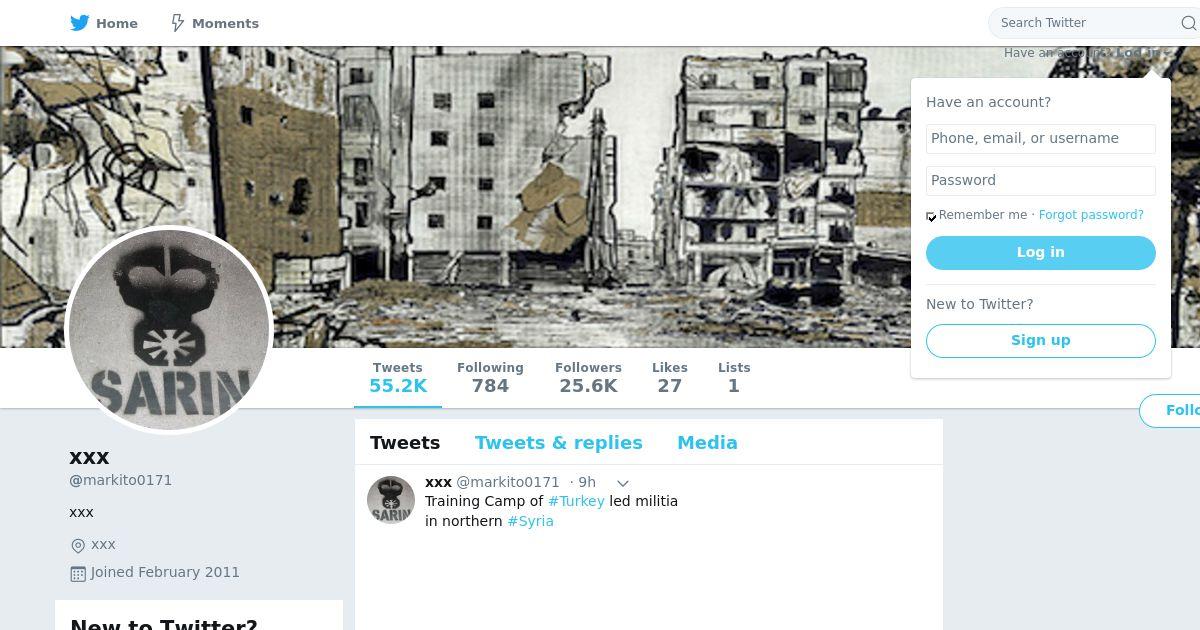Open the Forgot password? link

tap(1091, 215)
